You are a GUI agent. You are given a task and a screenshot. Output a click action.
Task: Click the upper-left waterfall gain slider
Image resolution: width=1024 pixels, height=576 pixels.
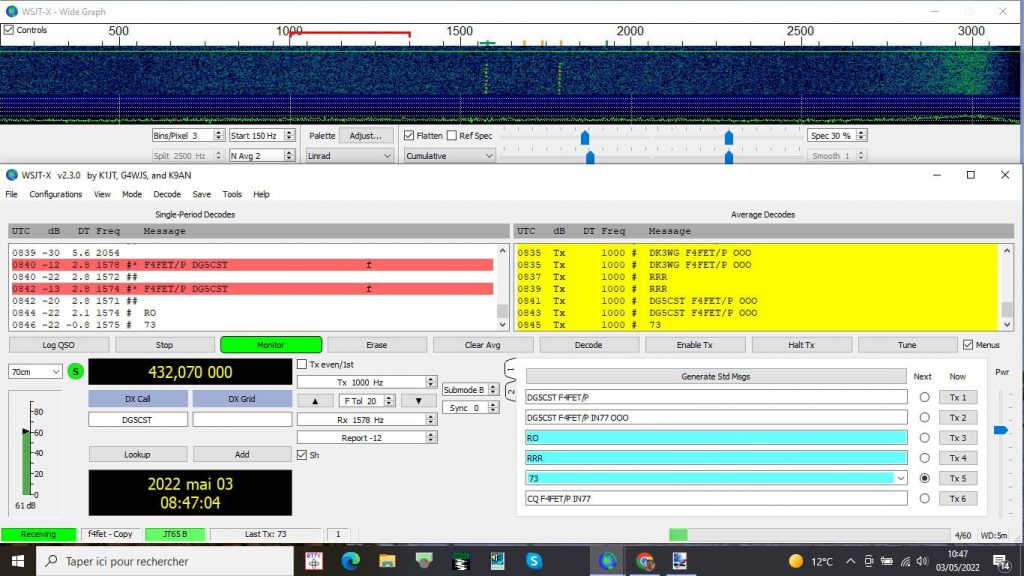coord(585,137)
